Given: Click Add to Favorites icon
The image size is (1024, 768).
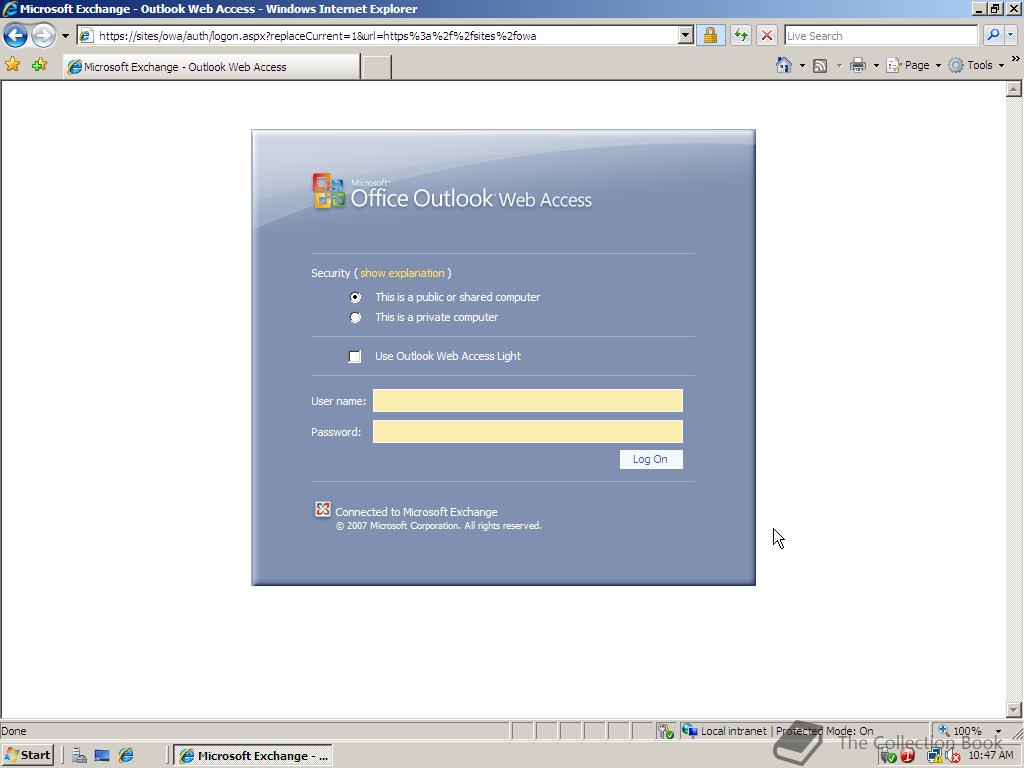Looking at the screenshot, I should 40,65.
